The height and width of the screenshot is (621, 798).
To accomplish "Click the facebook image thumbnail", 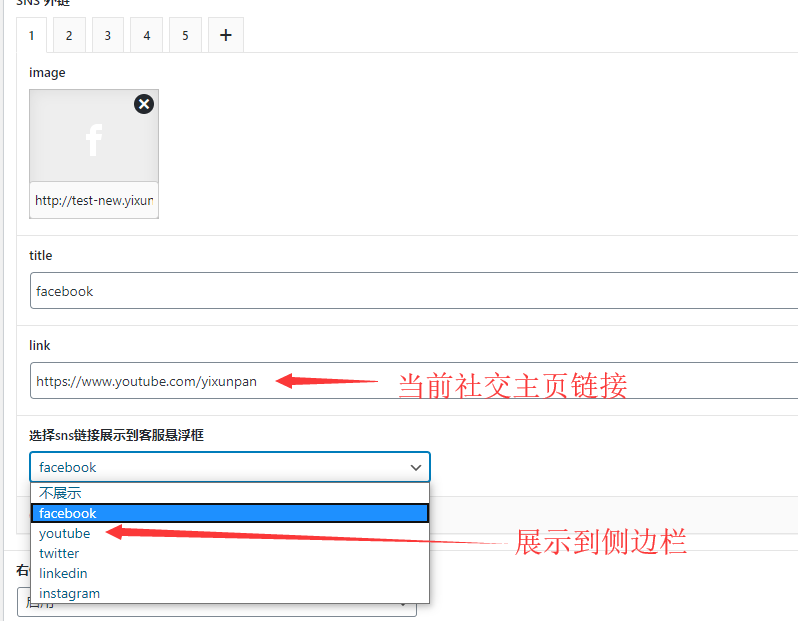I will pos(94,136).
